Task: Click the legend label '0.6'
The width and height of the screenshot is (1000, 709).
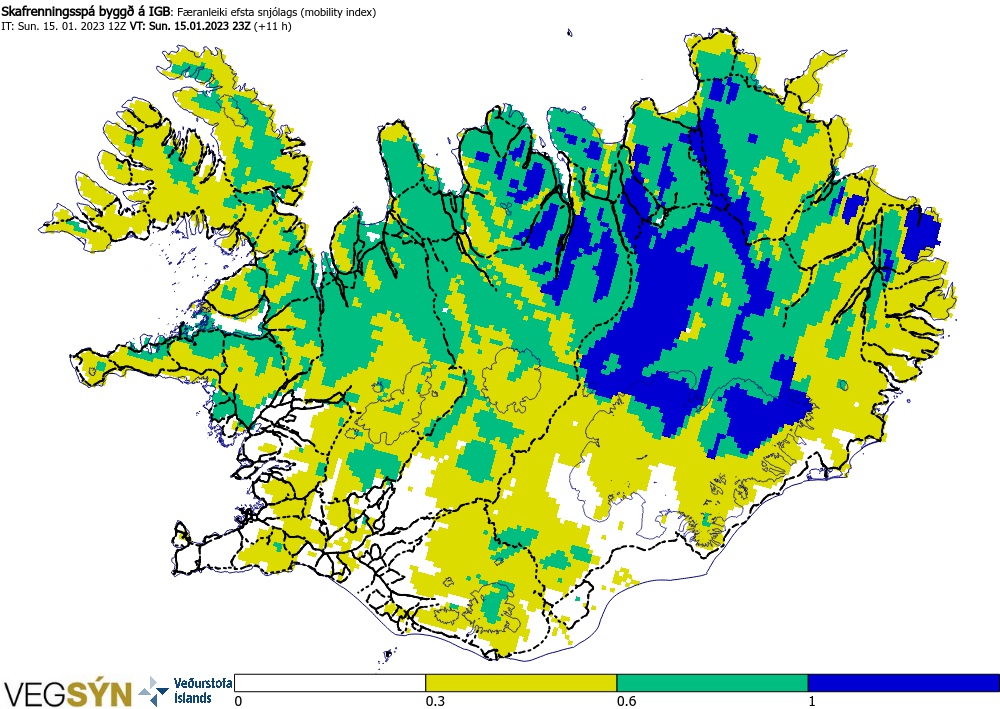Action: [x=626, y=701]
